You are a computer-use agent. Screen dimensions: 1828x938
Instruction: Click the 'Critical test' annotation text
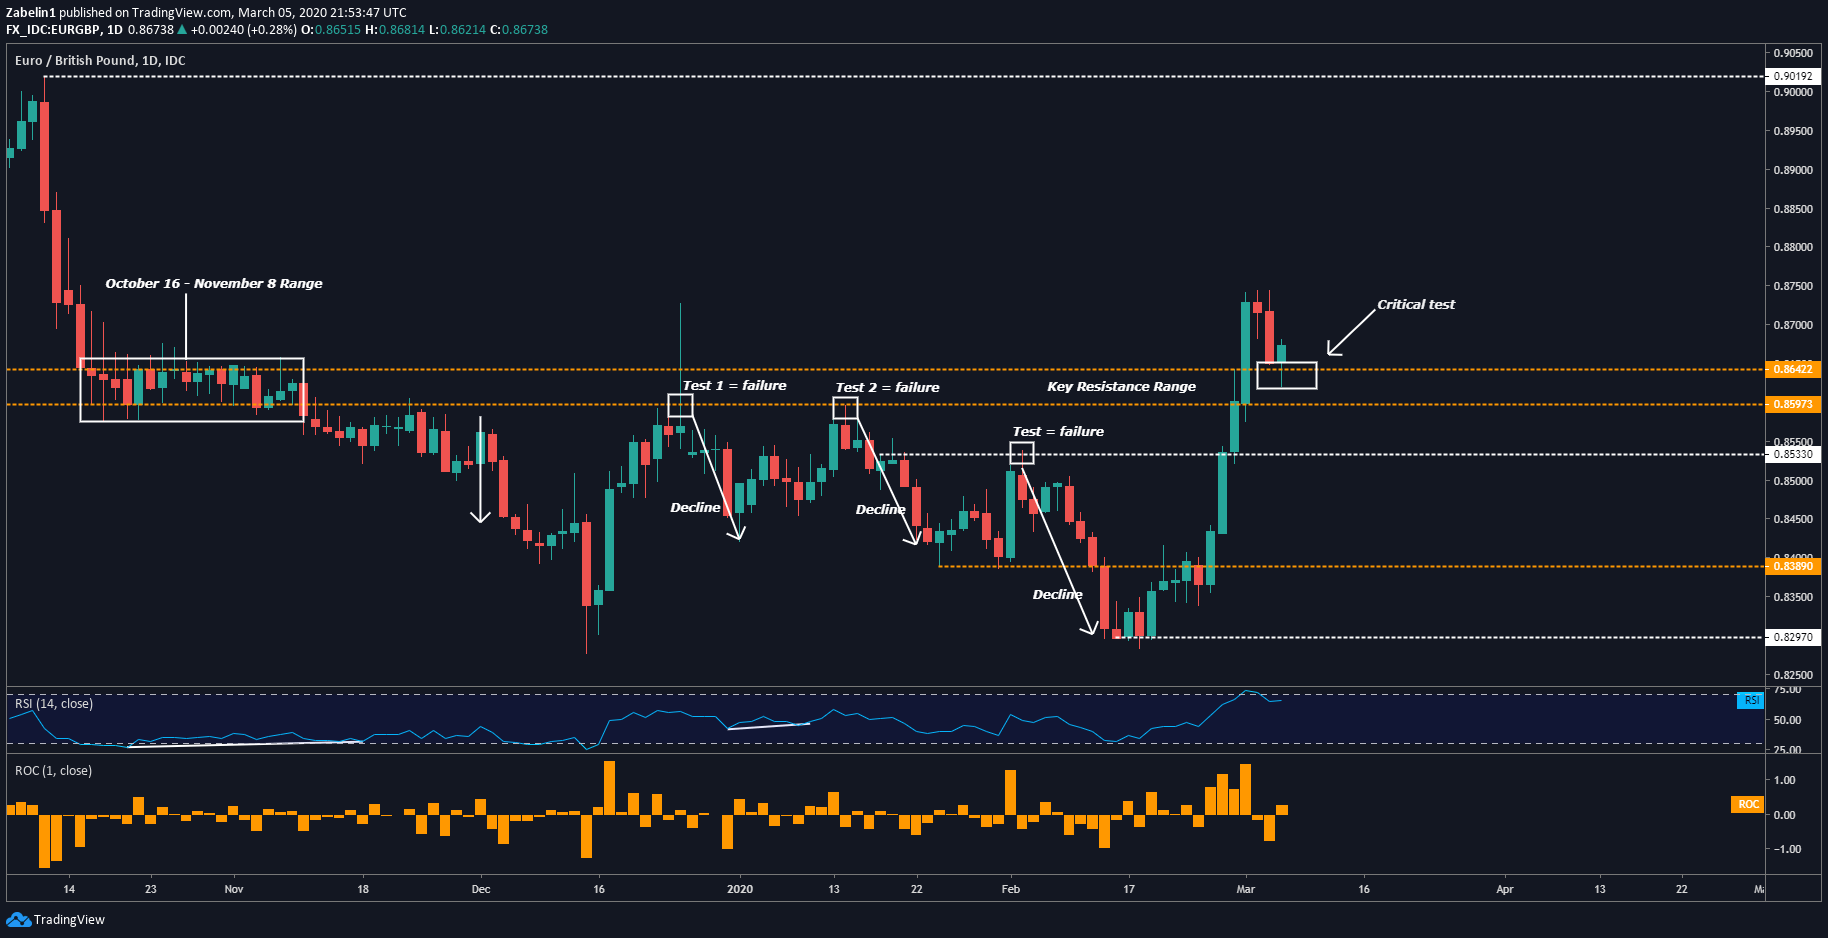pos(1416,305)
